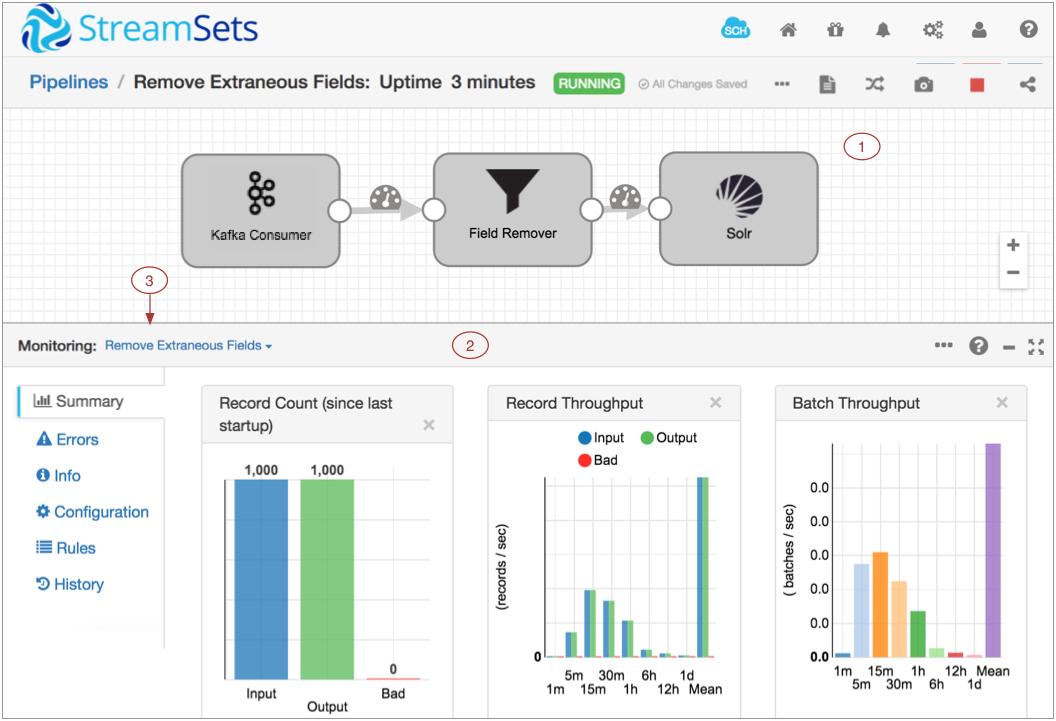Switch to the Errors tab

pyautogui.click(x=68, y=439)
